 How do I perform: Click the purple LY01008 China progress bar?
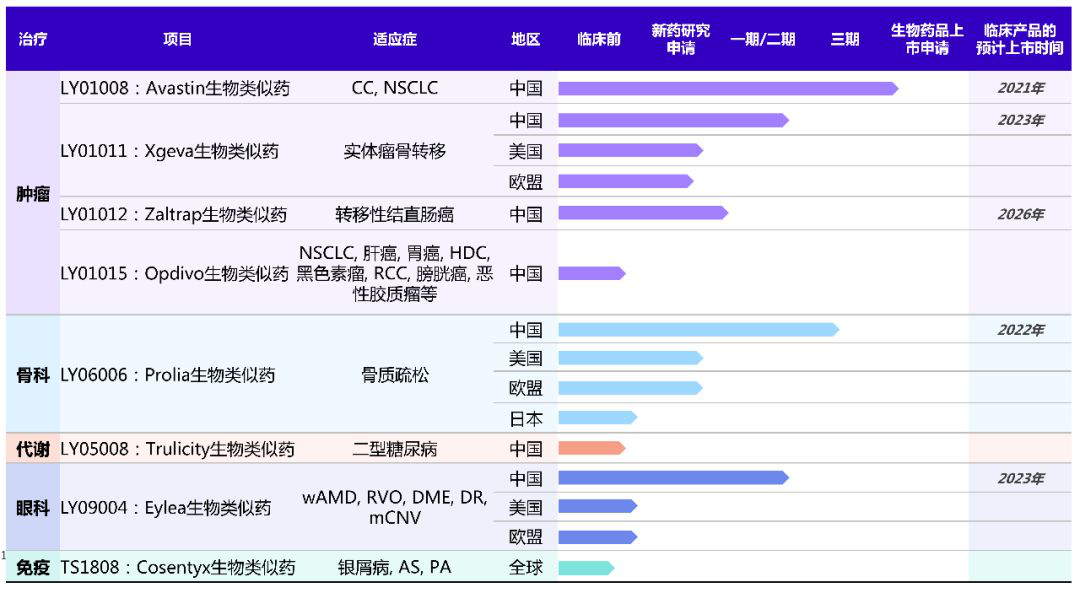coord(728,88)
